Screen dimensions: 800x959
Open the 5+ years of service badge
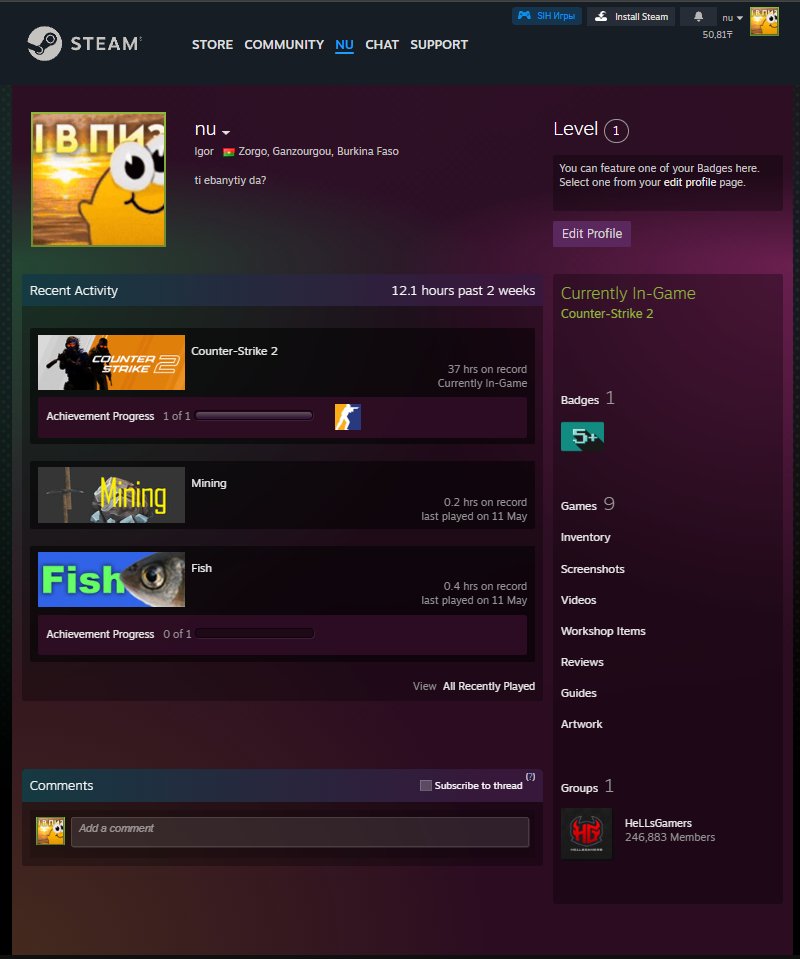(582, 437)
